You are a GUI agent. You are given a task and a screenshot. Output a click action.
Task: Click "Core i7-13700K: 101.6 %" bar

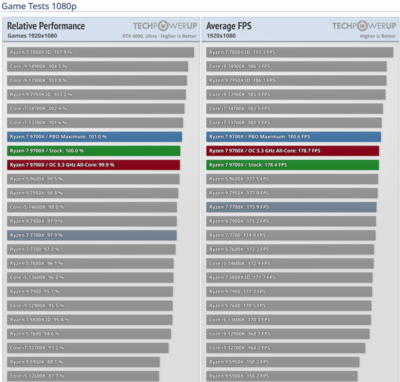(95, 123)
